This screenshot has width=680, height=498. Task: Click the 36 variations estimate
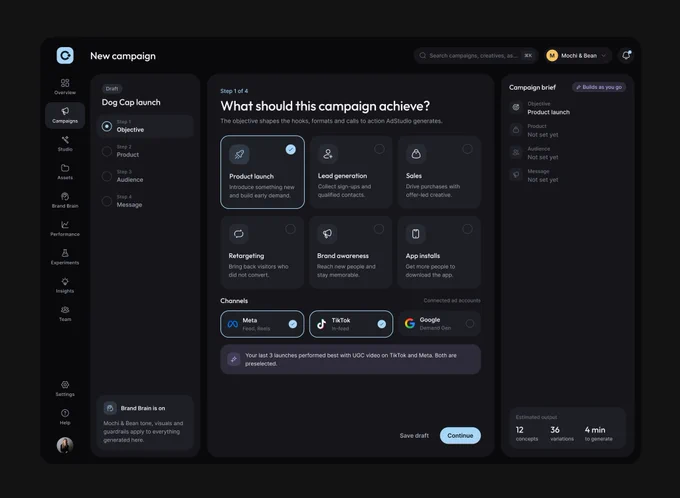[x=562, y=433]
